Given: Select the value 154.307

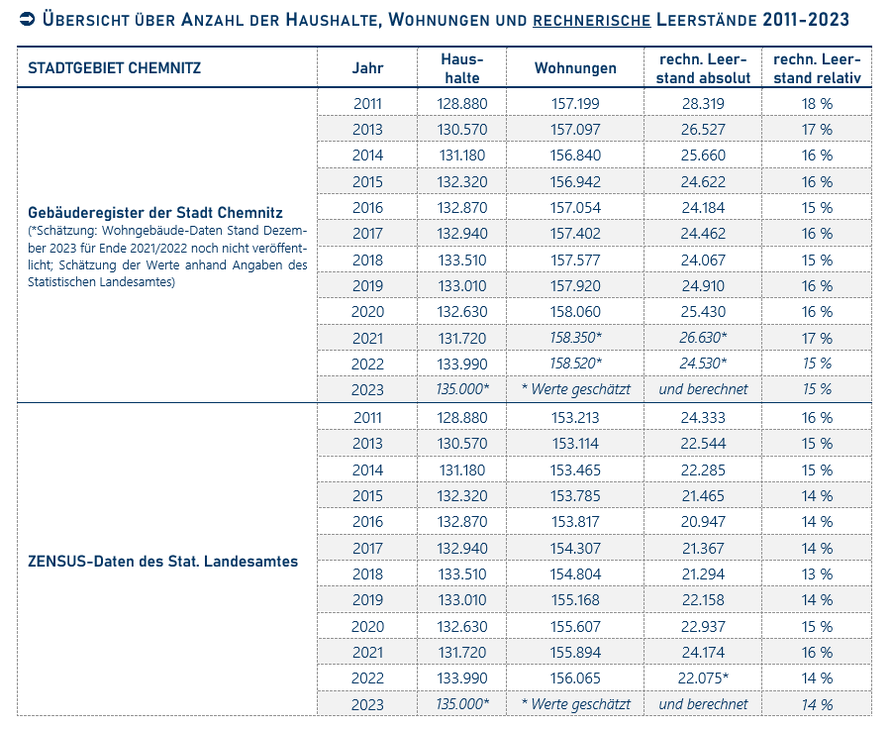Looking at the screenshot, I should pyautogui.click(x=575, y=548).
